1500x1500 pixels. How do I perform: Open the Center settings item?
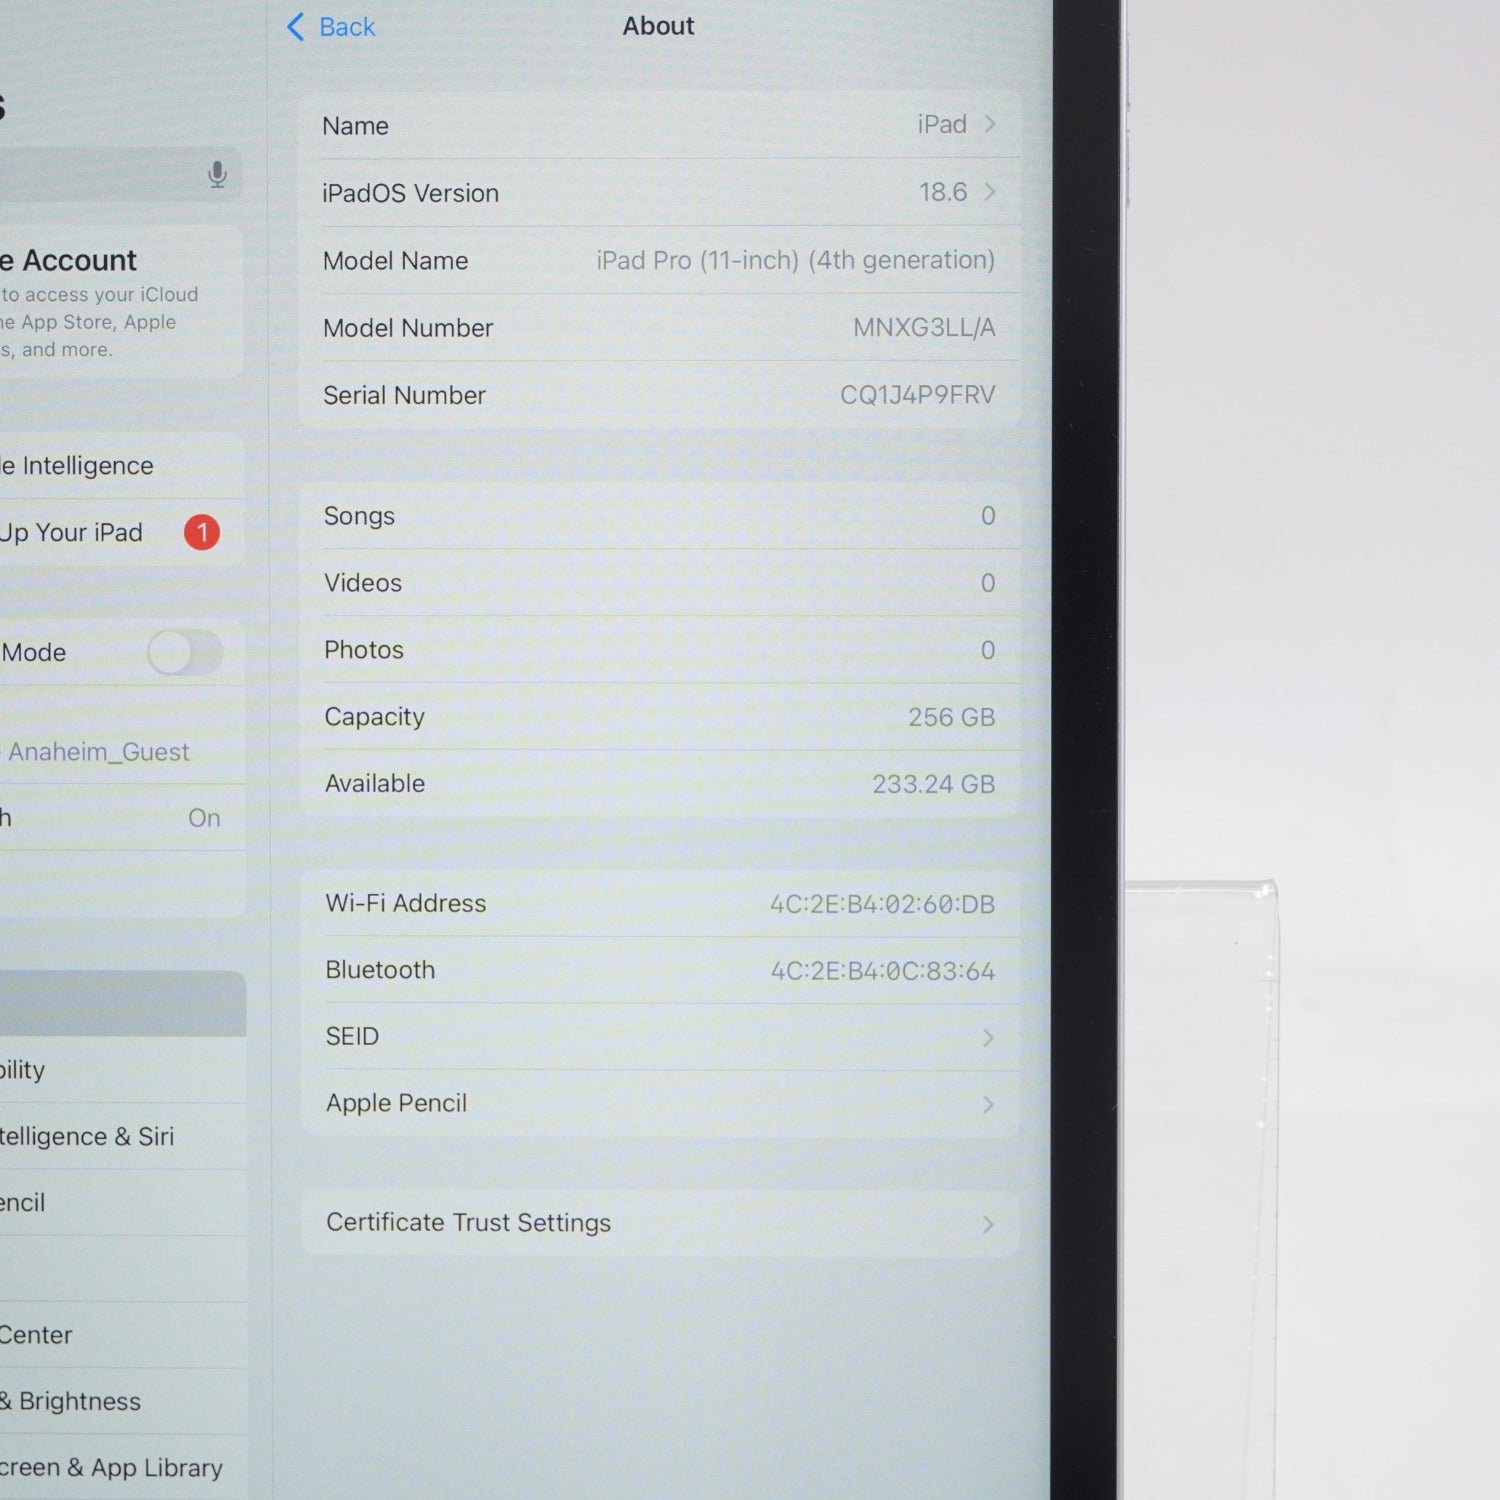pyautogui.click(x=122, y=1335)
